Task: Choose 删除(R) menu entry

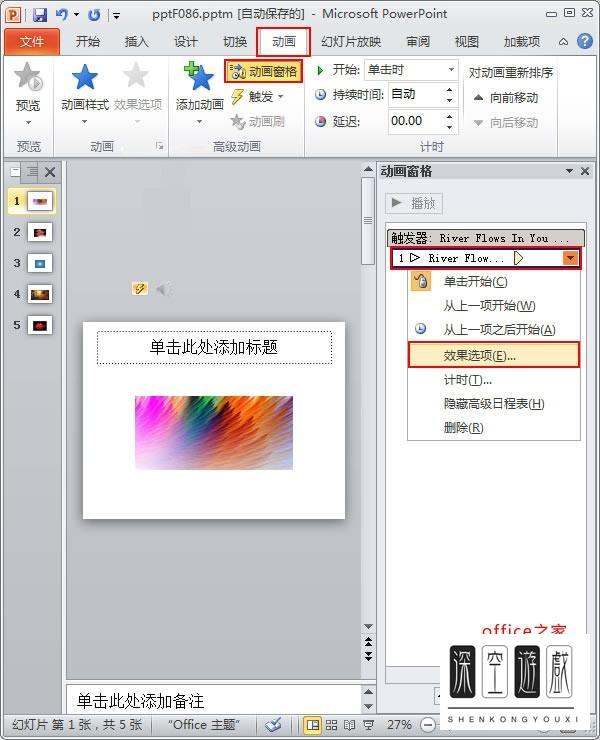Action: click(x=494, y=428)
